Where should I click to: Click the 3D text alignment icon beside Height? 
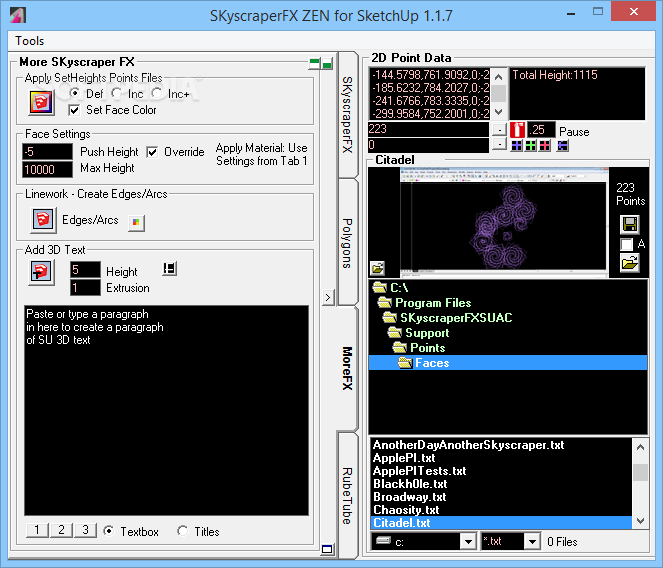pos(169,269)
